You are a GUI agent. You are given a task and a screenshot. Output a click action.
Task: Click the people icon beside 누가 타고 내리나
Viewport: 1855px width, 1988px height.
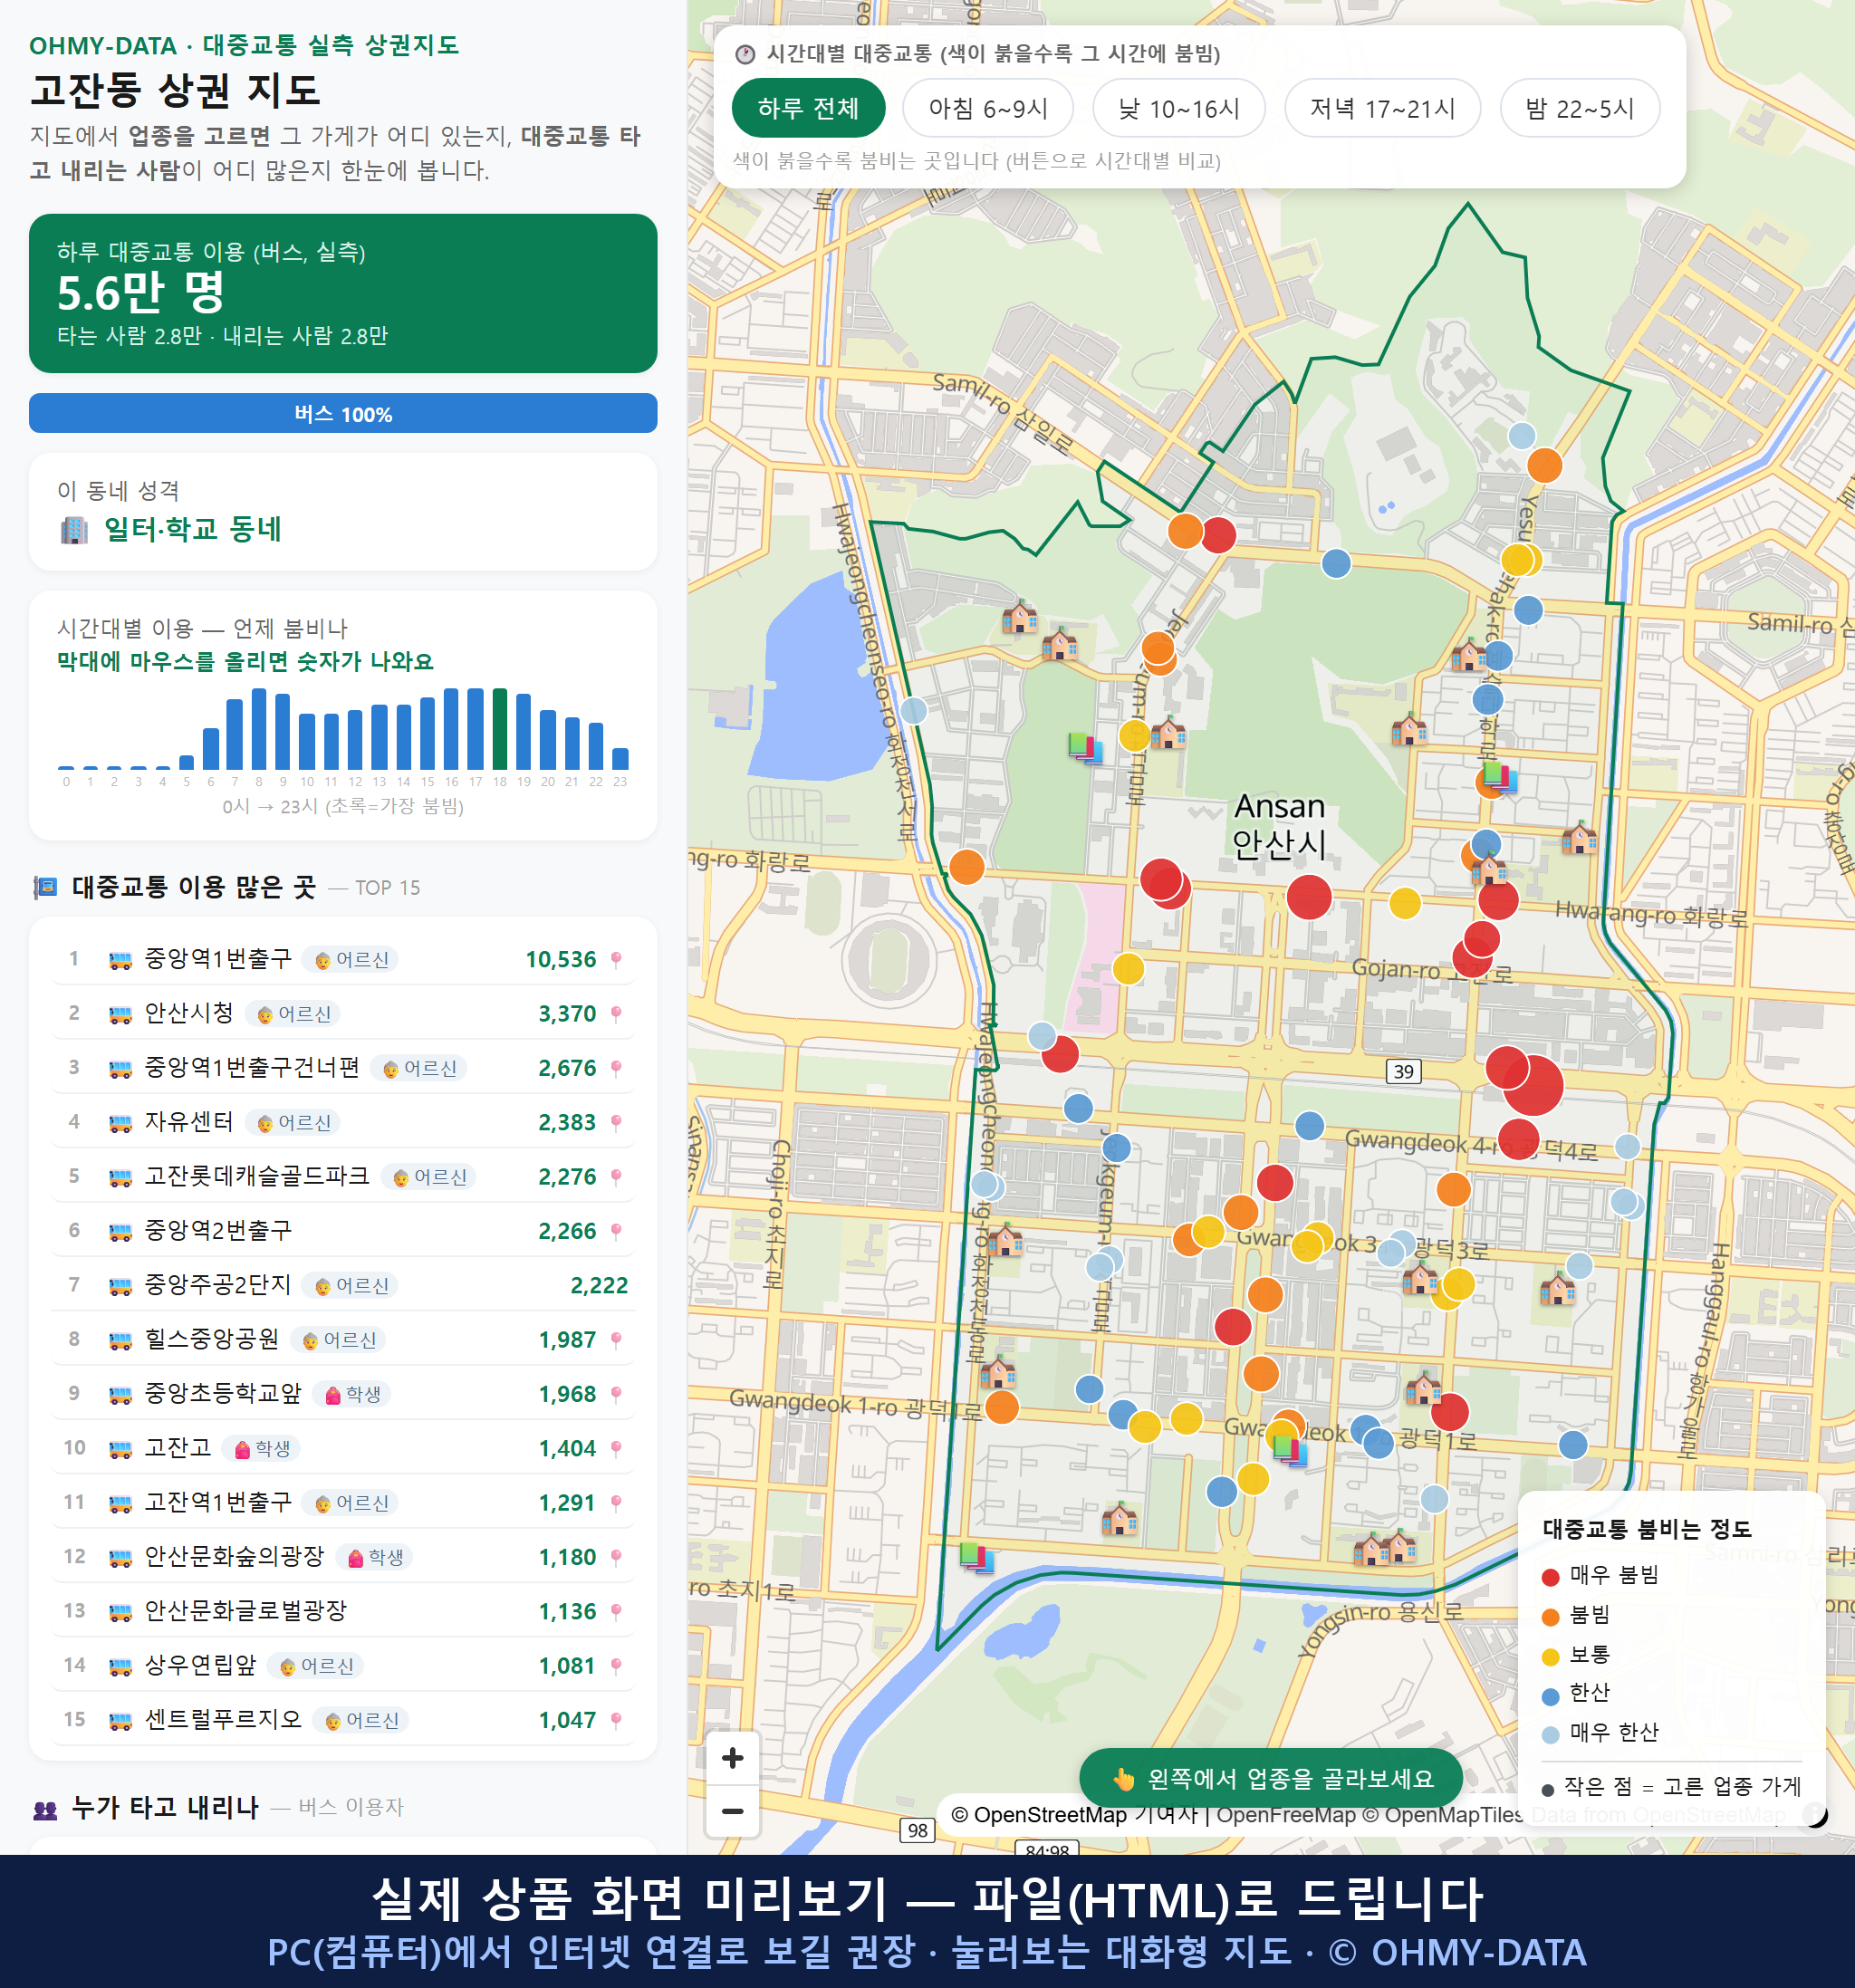point(45,1808)
